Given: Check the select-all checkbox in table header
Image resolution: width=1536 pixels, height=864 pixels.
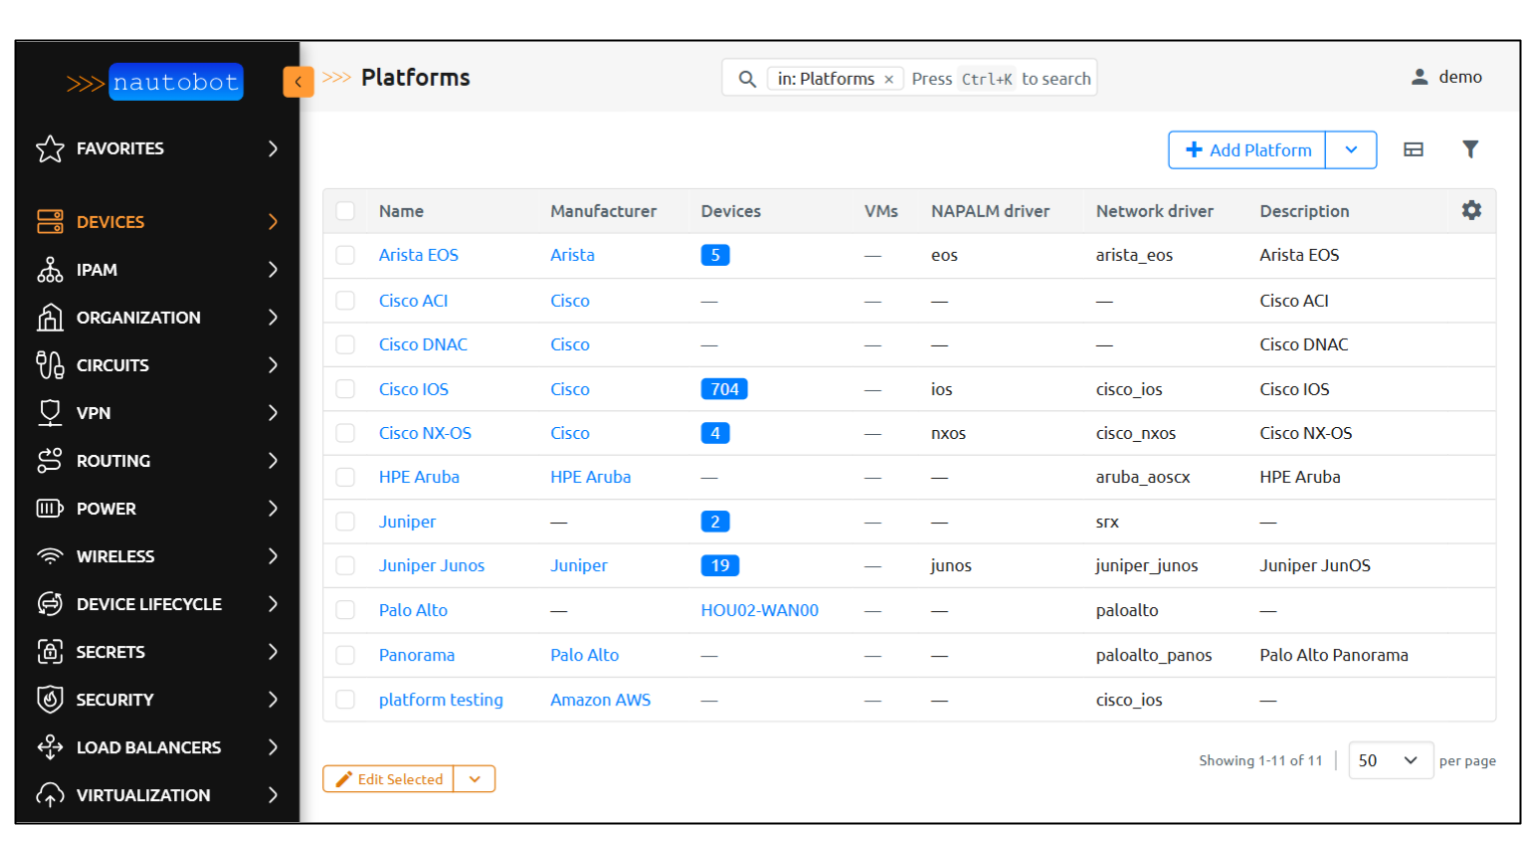Looking at the screenshot, I should (345, 211).
